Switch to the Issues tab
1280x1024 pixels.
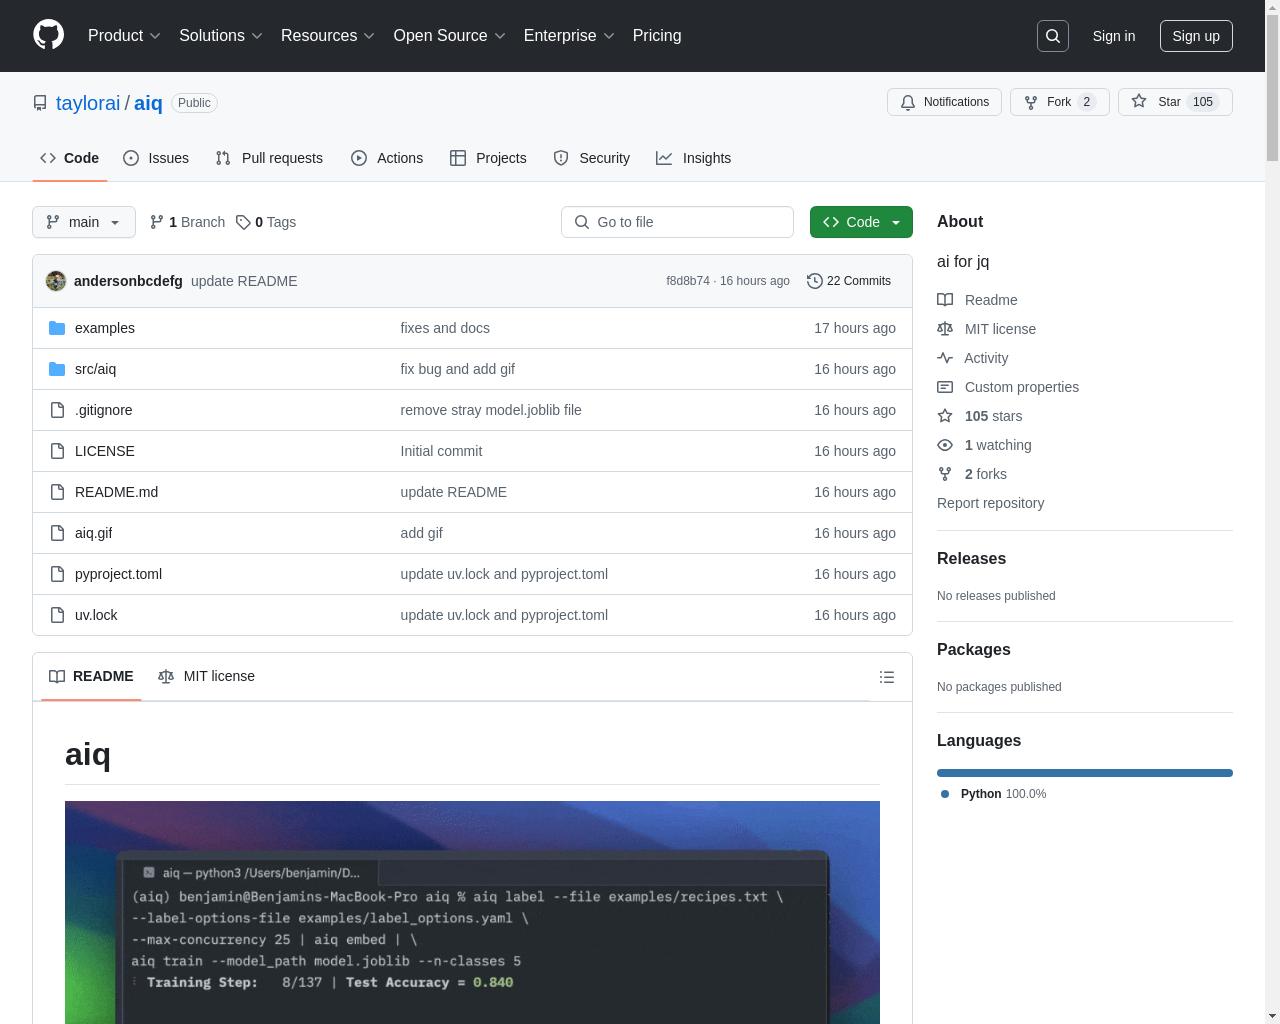156,158
